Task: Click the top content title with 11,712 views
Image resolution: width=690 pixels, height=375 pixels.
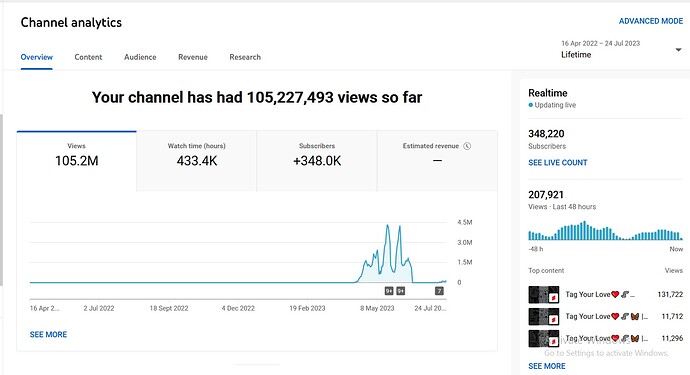Action: tap(606, 316)
